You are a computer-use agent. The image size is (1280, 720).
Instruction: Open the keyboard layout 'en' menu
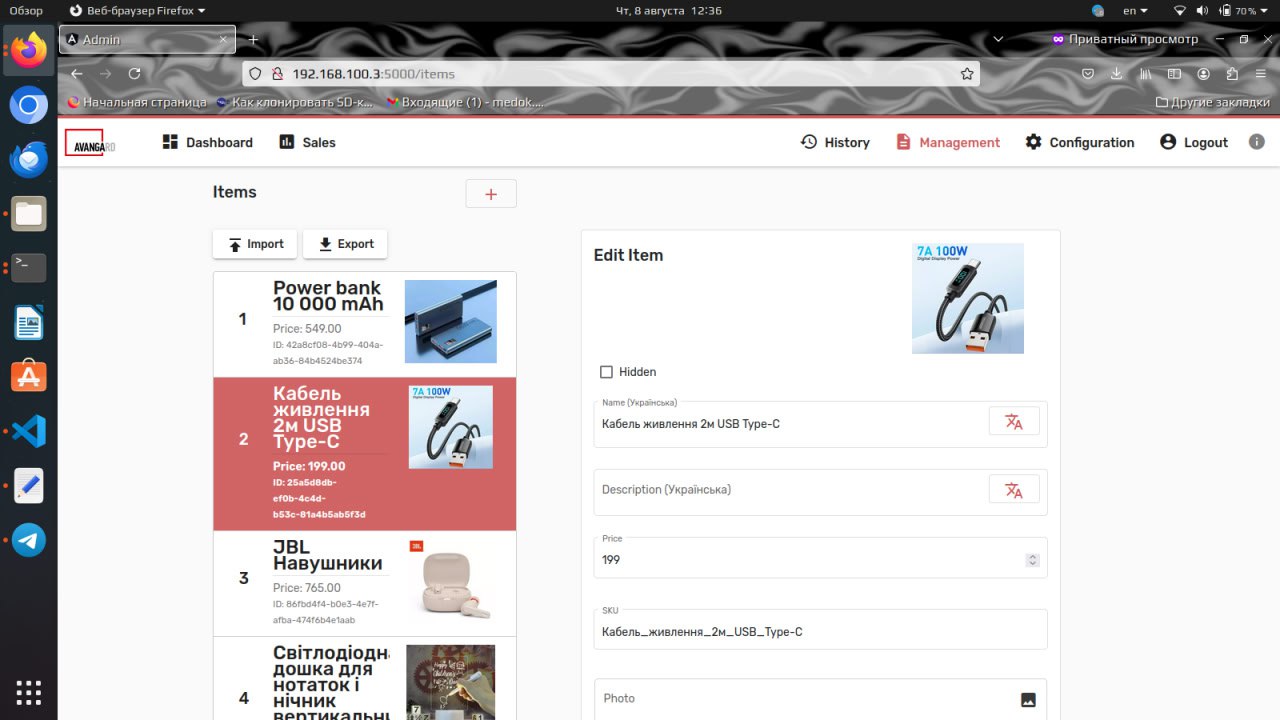[1135, 11]
